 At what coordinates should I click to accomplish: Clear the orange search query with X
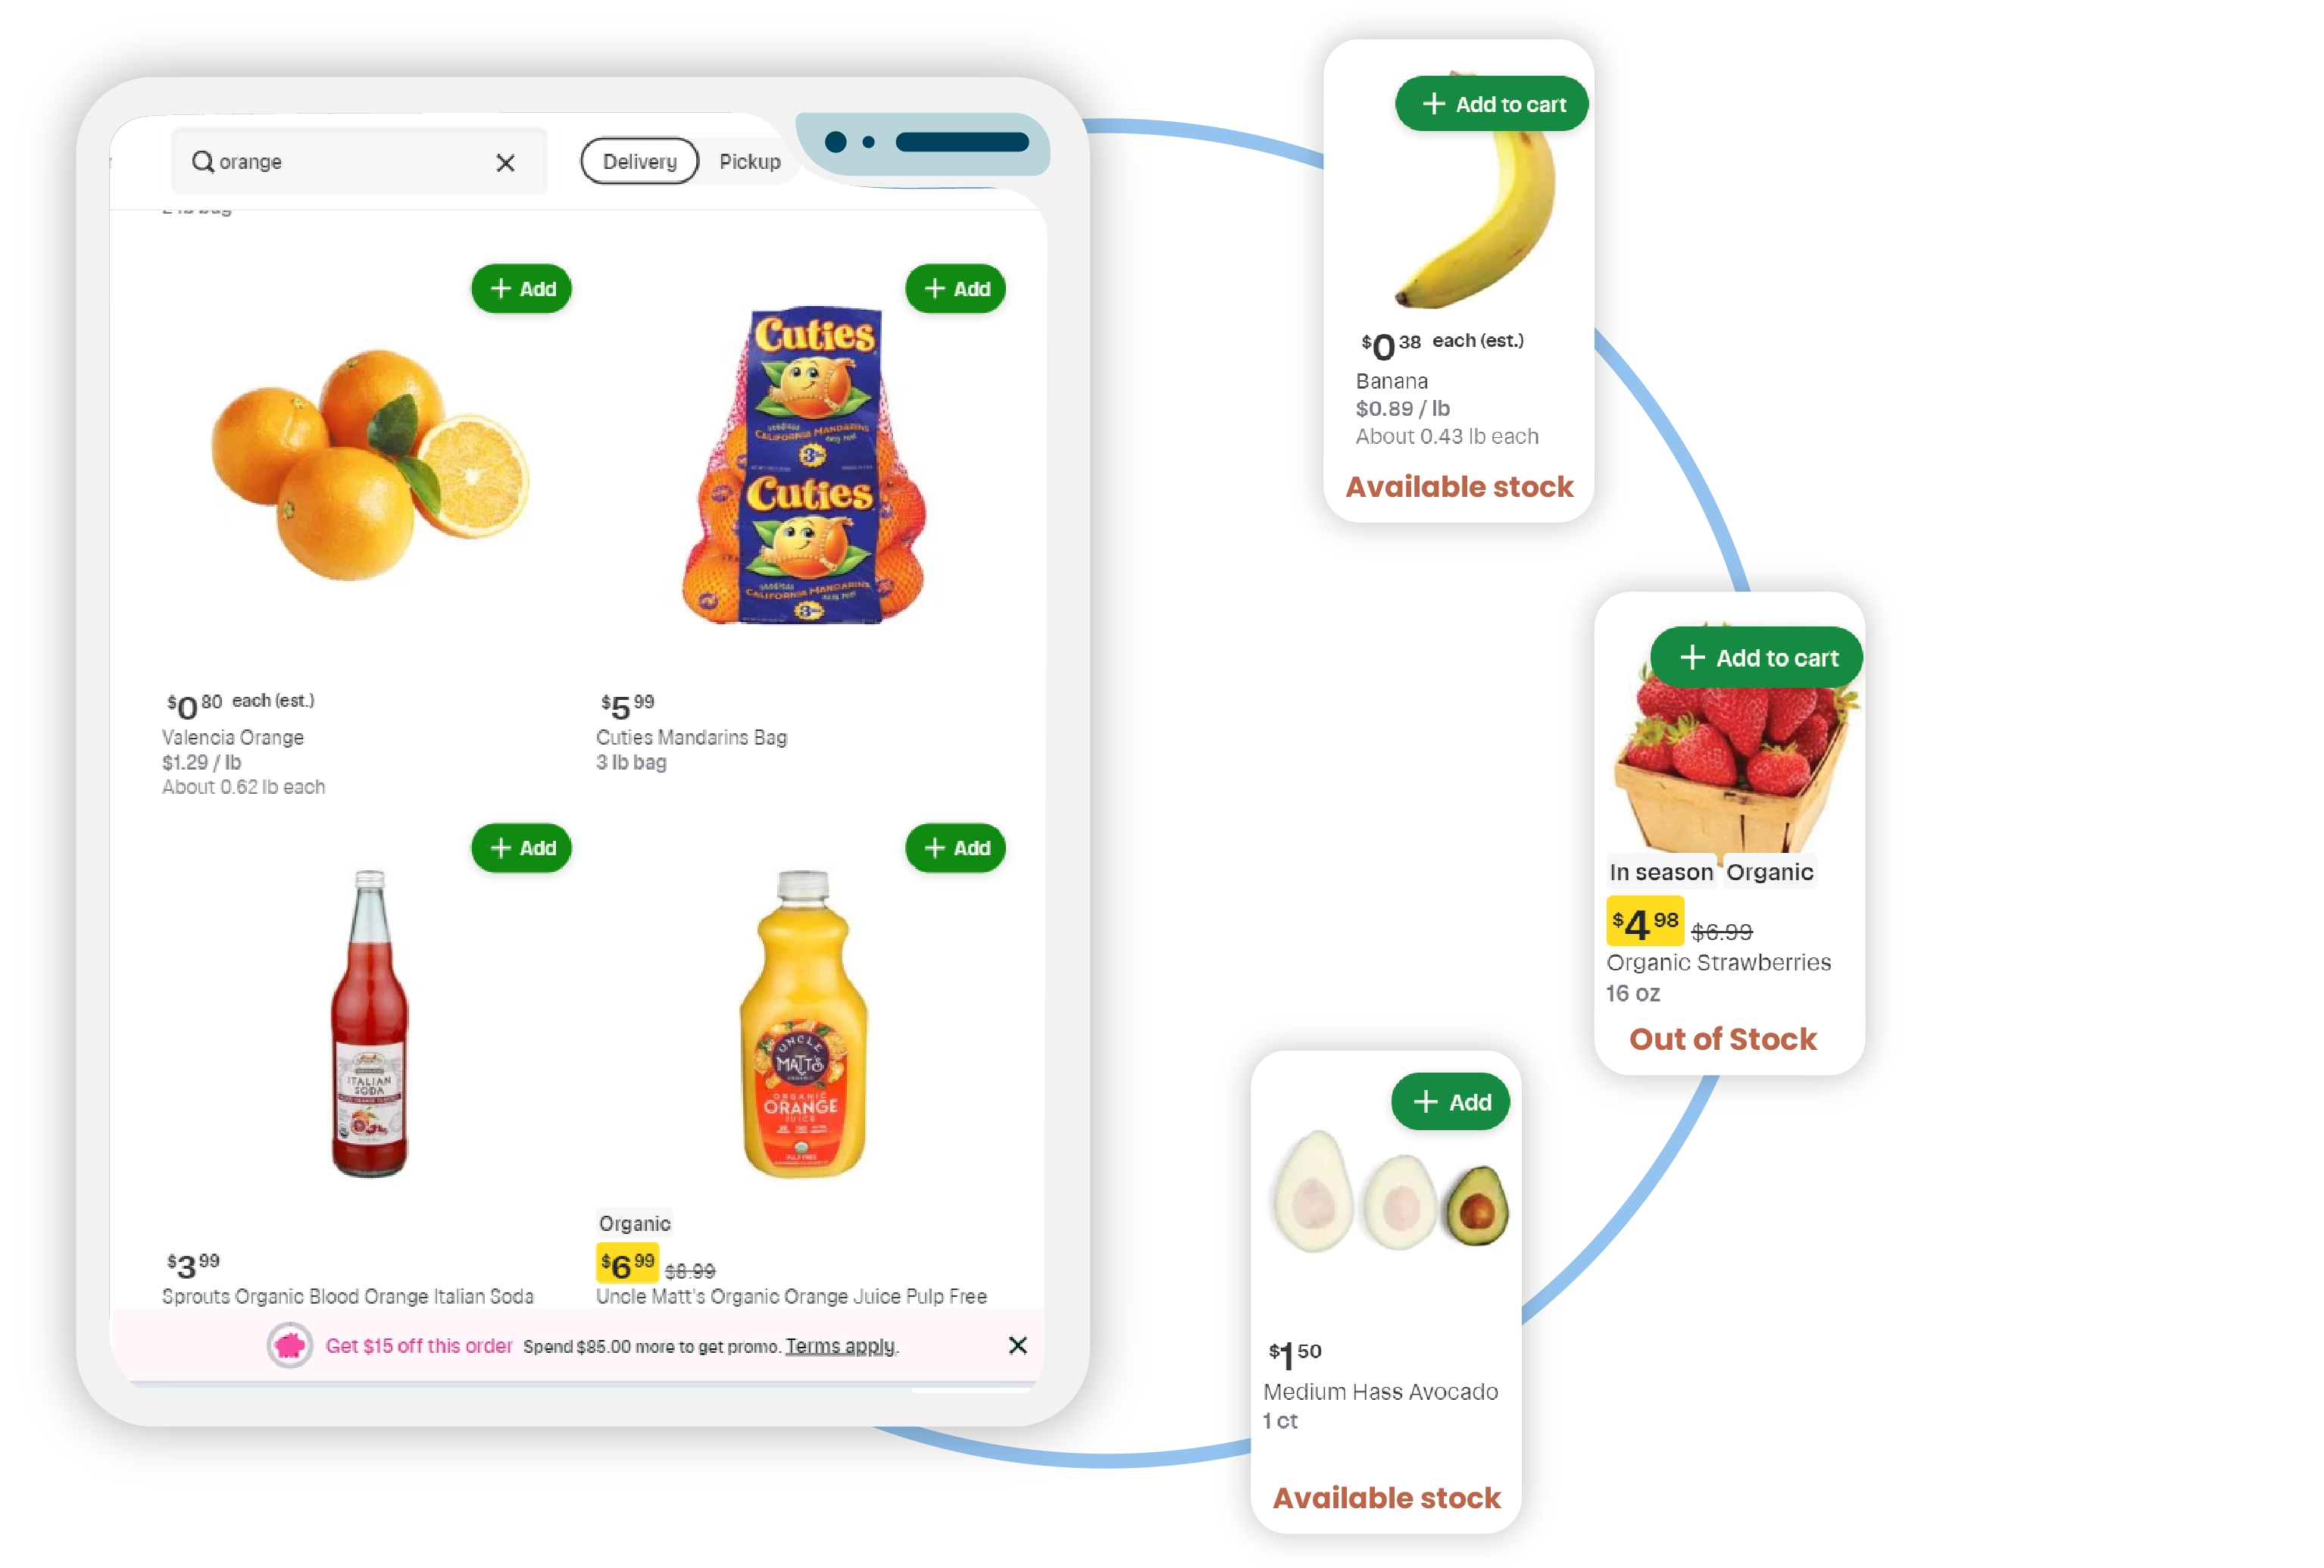(x=506, y=161)
